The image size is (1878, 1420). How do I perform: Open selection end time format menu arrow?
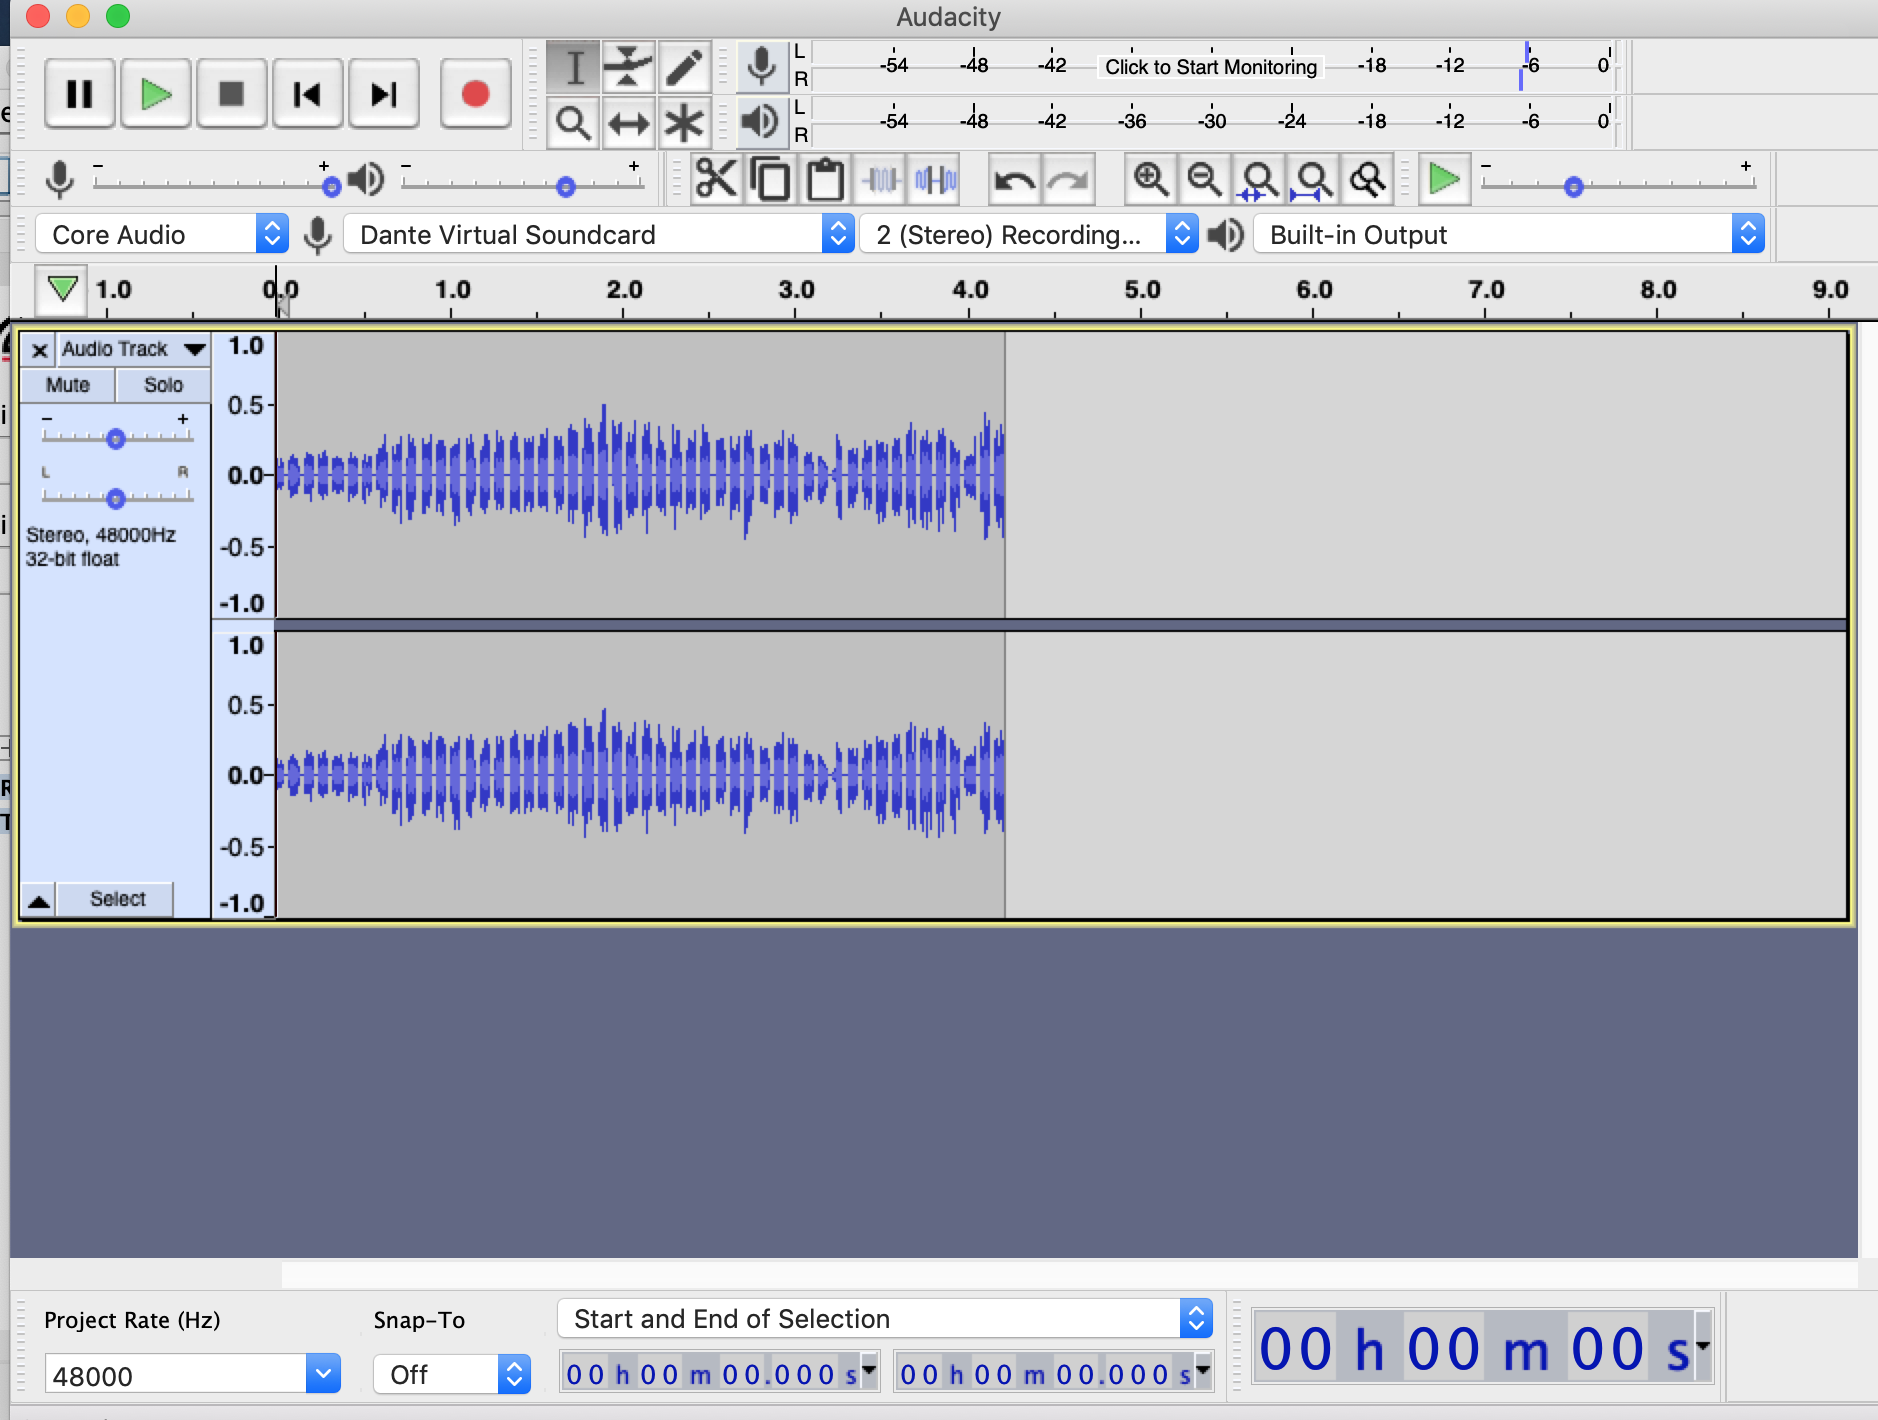1204,1370
